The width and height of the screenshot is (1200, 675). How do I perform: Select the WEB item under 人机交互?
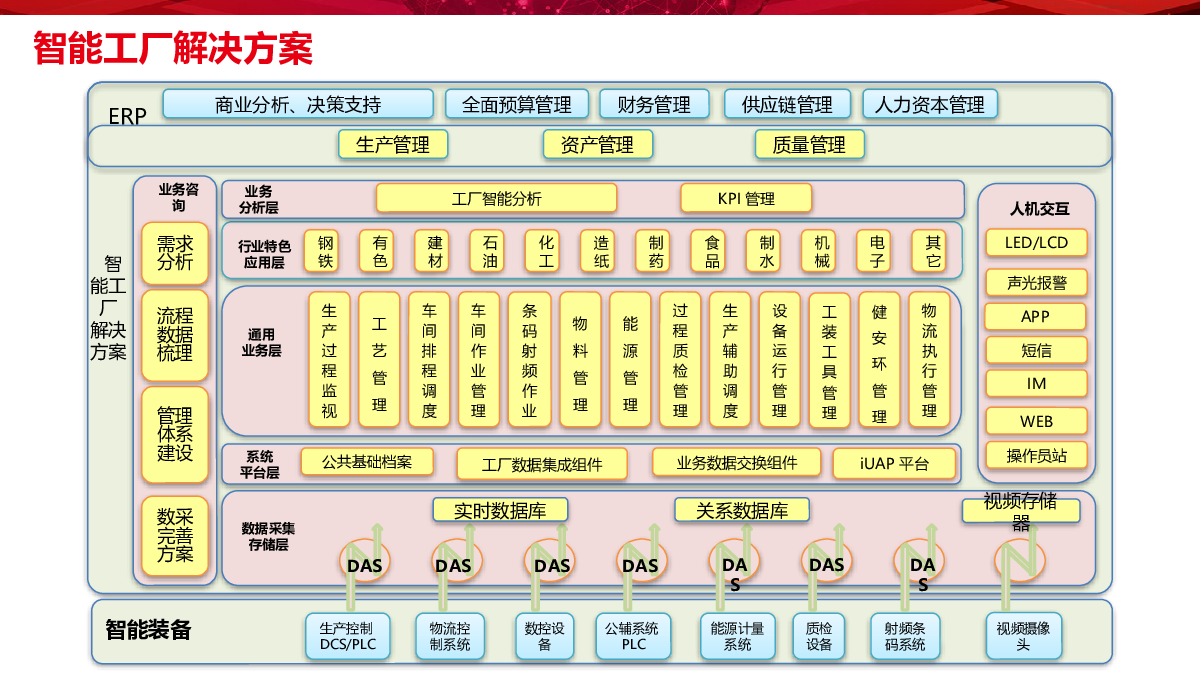[x=1036, y=421]
